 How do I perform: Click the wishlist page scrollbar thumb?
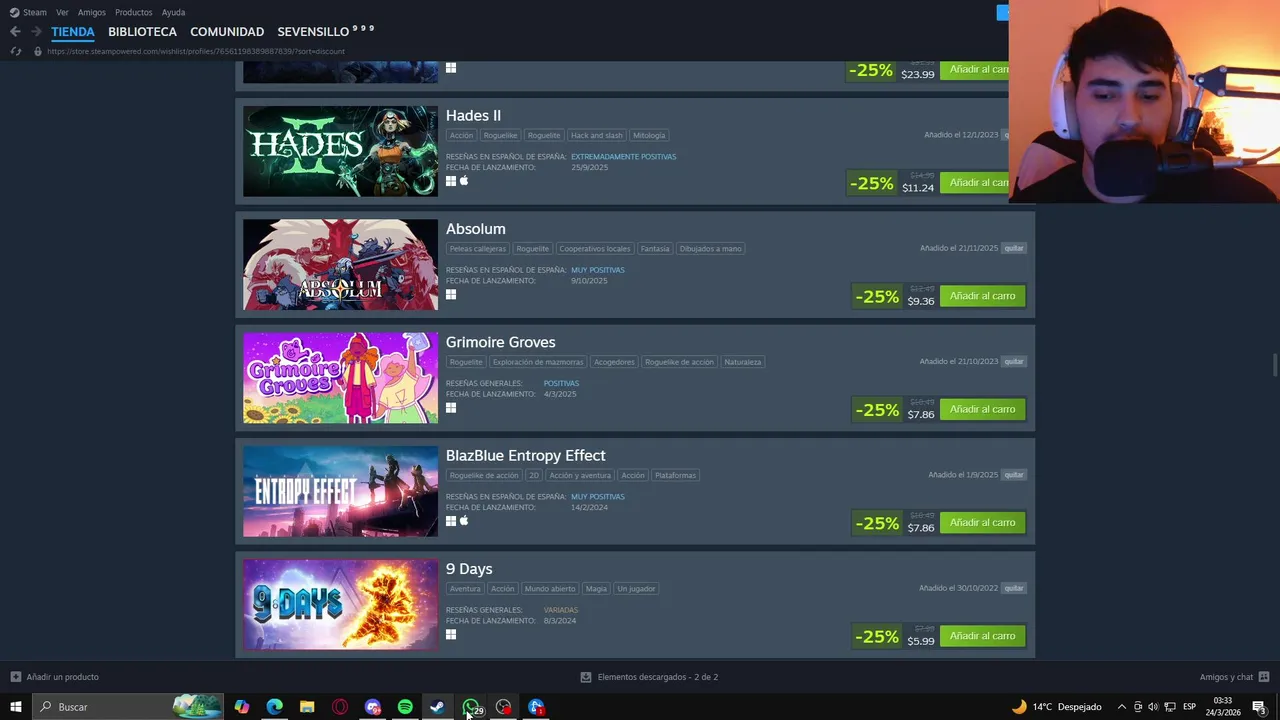(1274, 365)
